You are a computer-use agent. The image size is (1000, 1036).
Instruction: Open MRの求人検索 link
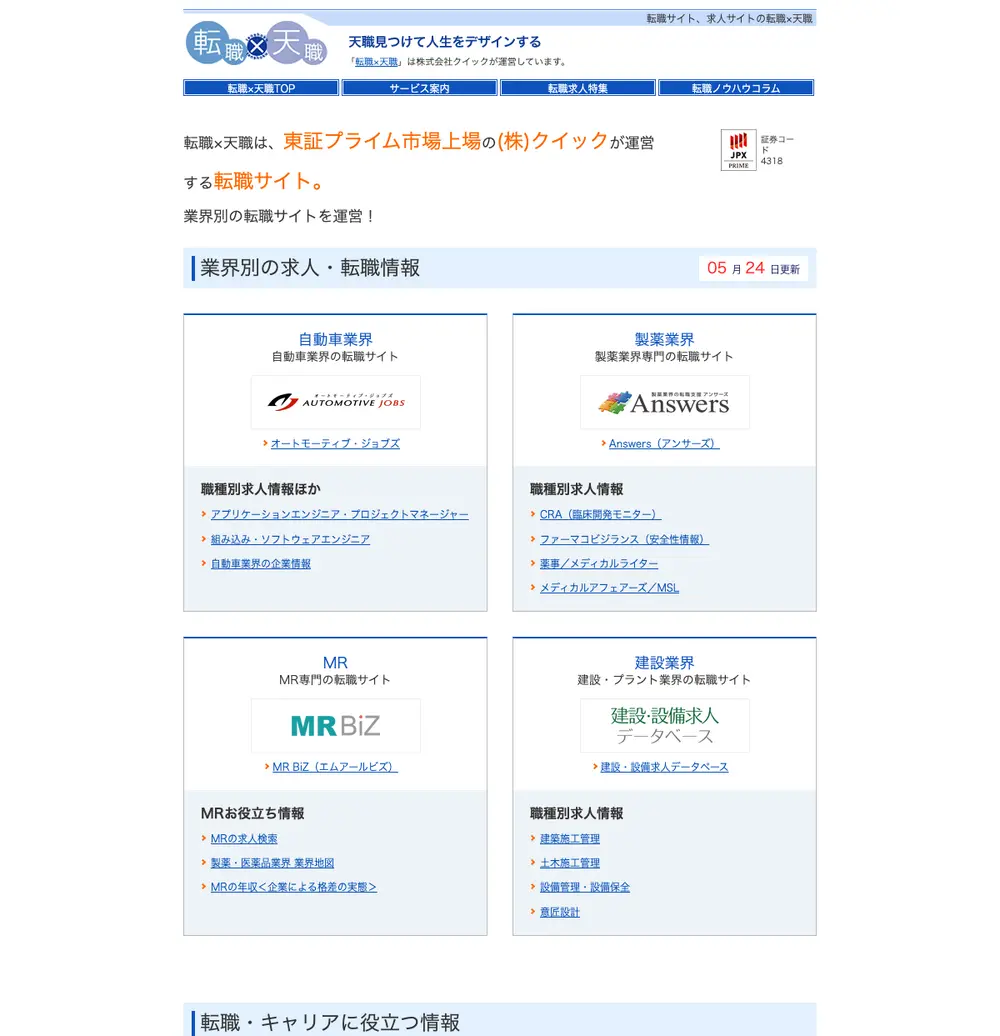pyautogui.click(x=244, y=838)
